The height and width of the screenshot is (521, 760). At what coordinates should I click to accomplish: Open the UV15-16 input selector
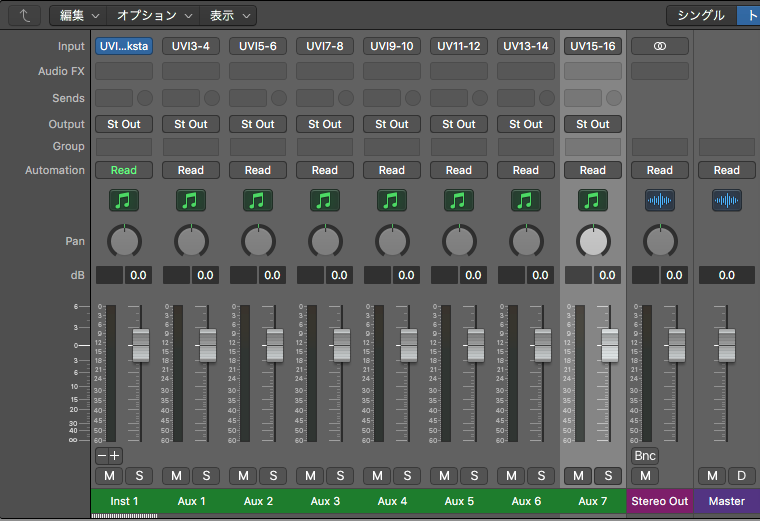[x=593, y=46]
